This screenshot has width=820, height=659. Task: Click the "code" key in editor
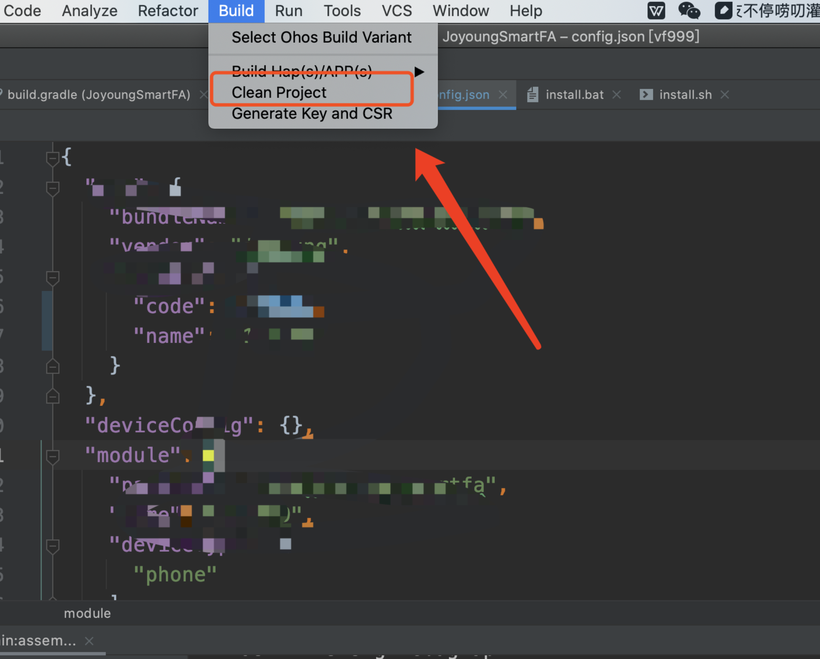coord(169,306)
